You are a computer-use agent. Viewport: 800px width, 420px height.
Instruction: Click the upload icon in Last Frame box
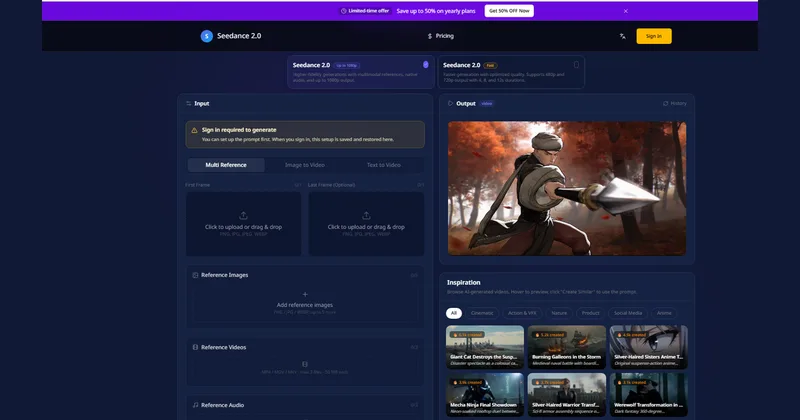point(366,215)
